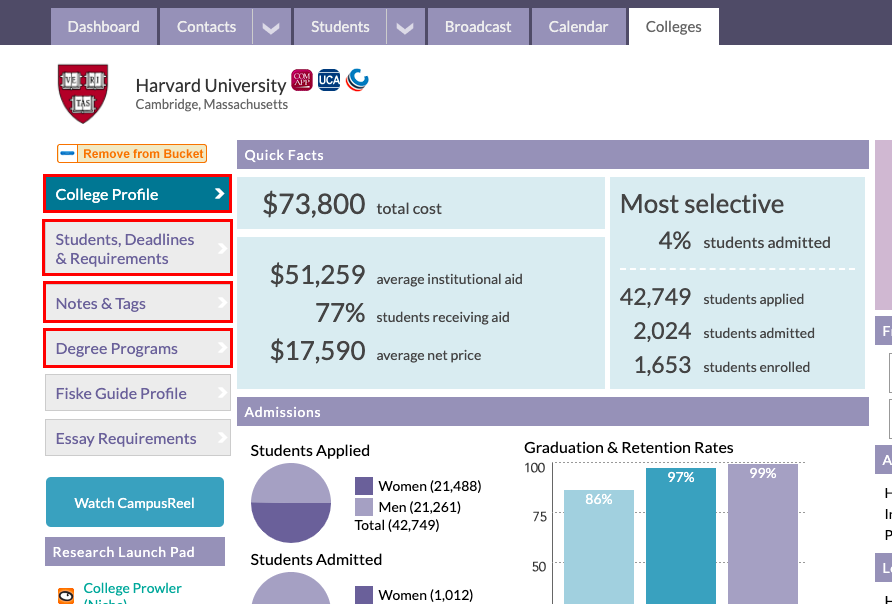Expand the Degree Programs arrow
The image size is (892, 604).
click(x=222, y=348)
